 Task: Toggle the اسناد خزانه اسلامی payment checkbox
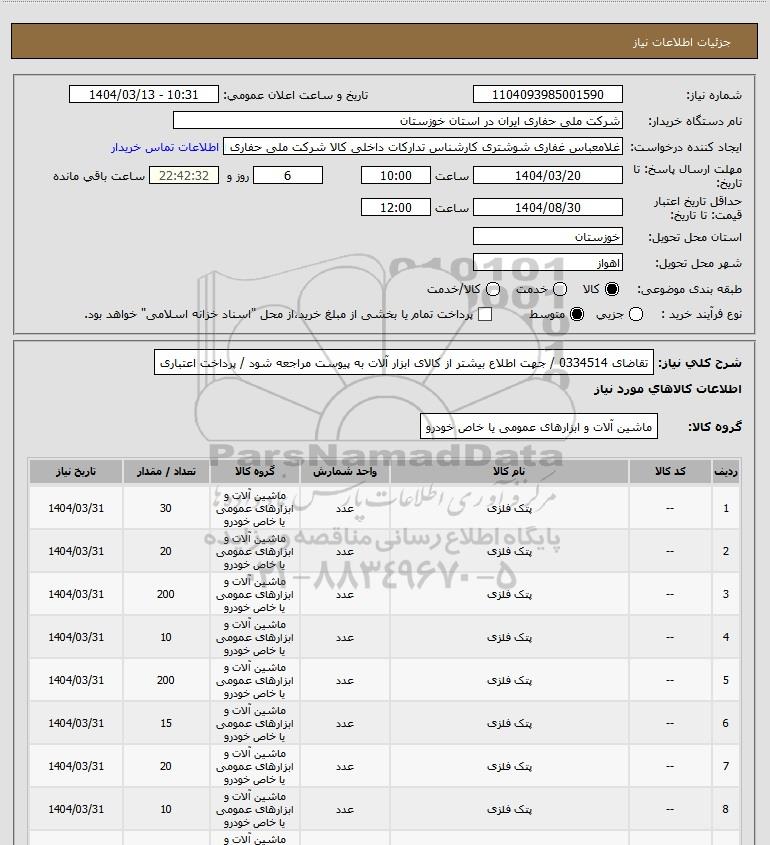click(485, 315)
